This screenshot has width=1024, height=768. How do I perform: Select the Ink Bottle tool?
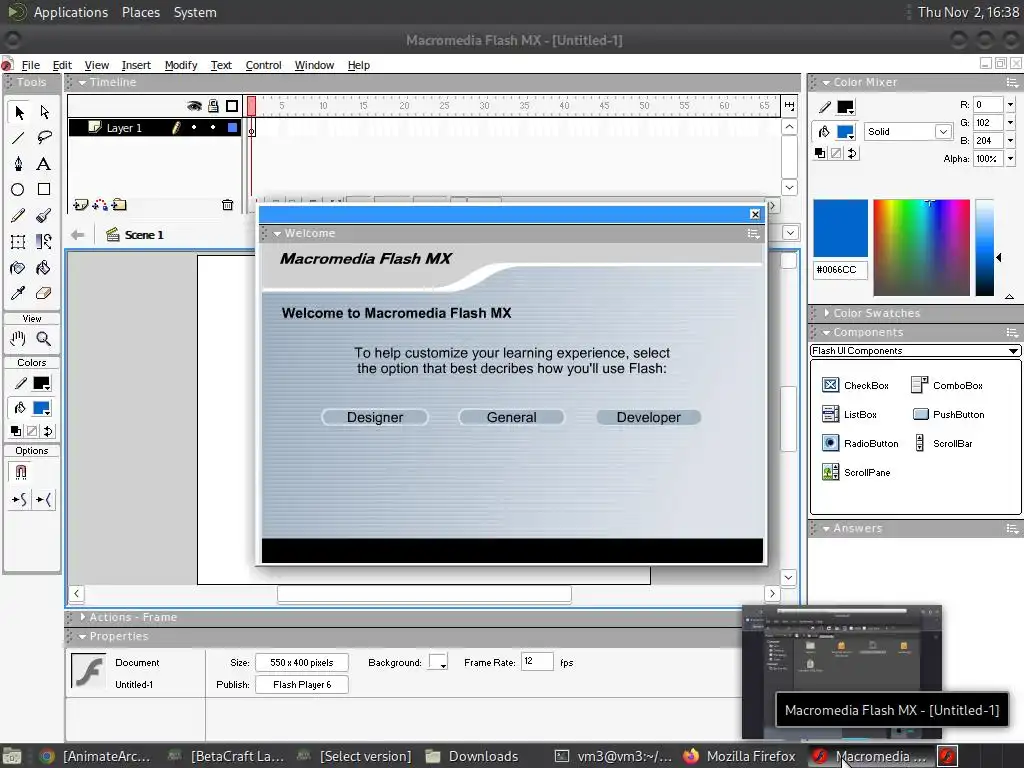(18, 268)
